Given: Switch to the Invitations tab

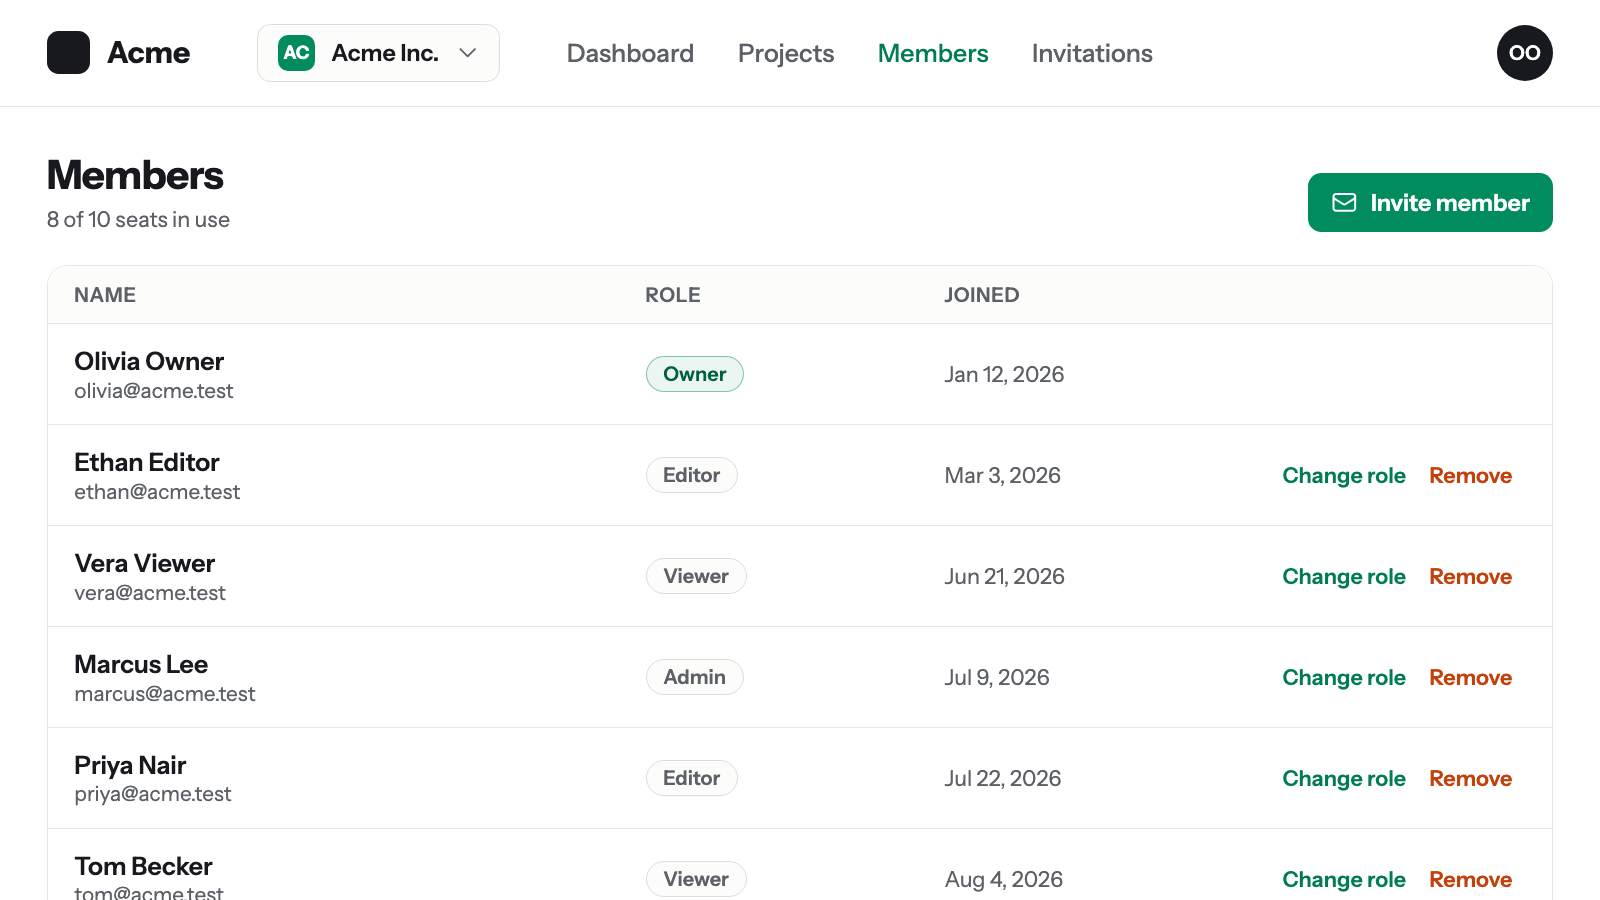Looking at the screenshot, I should click(x=1092, y=53).
